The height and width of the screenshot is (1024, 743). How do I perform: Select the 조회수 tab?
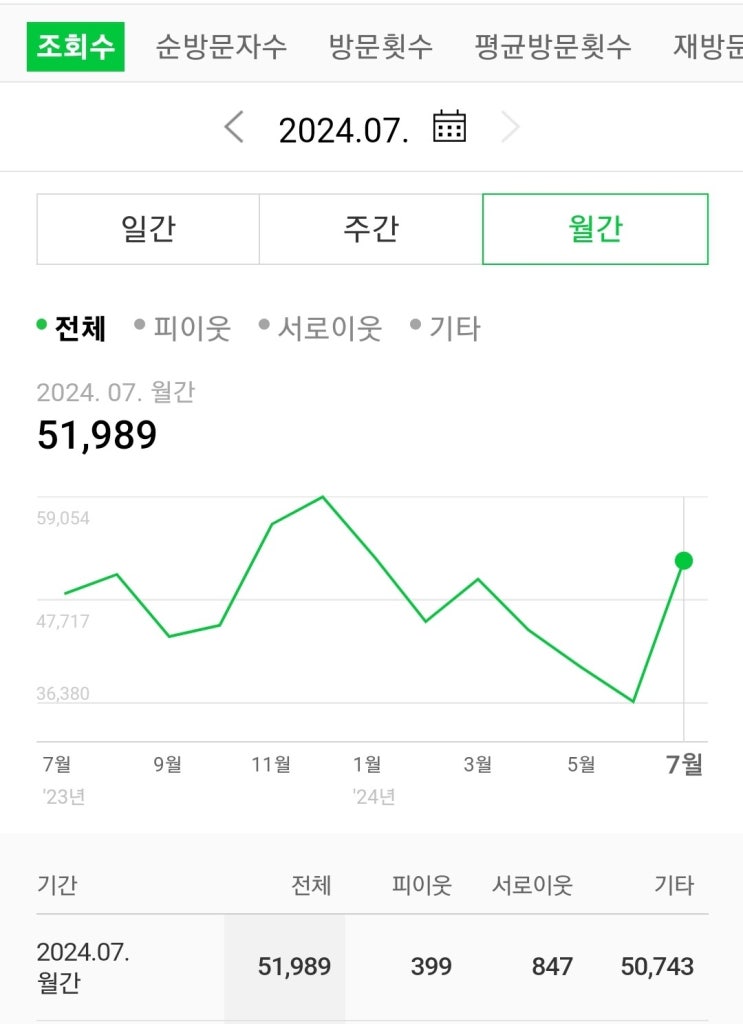click(76, 47)
